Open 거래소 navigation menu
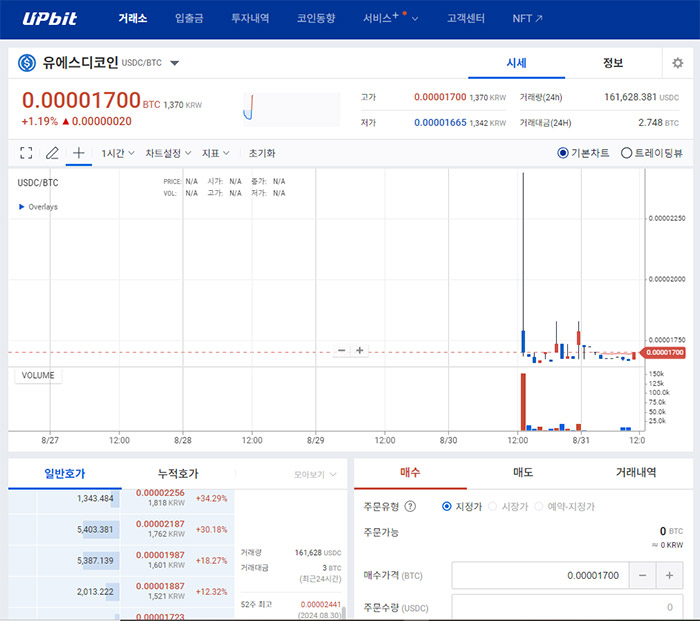This screenshot has width=700, height=621. [x=133, y=18]
